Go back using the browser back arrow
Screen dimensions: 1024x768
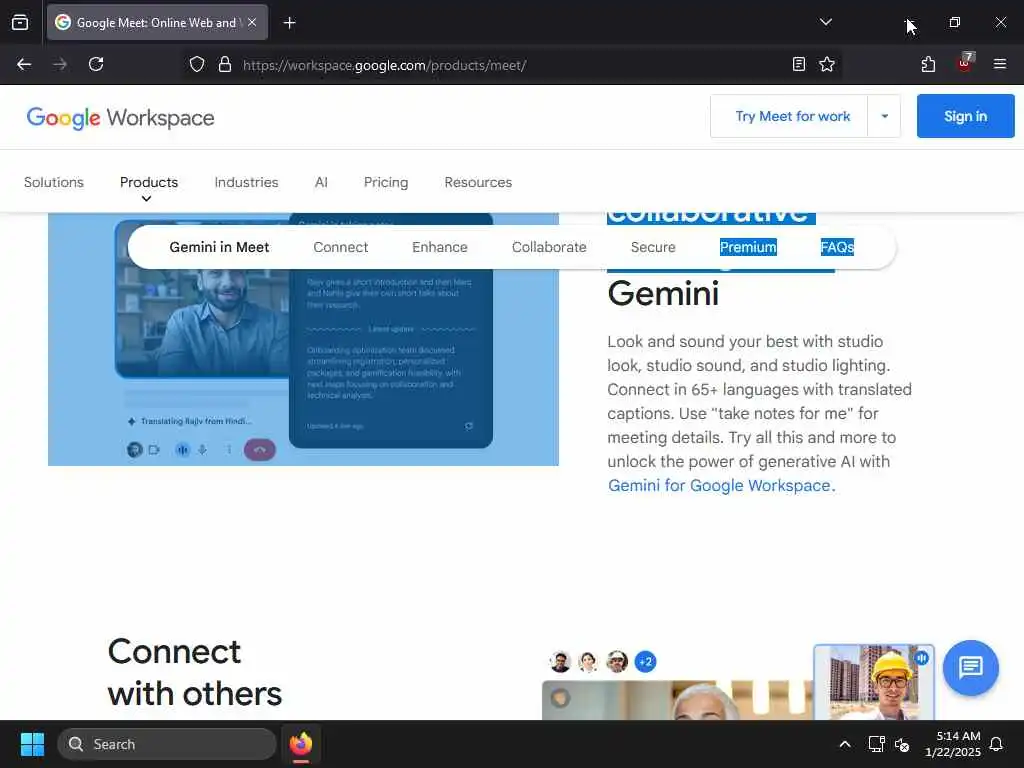click(24, 64)
